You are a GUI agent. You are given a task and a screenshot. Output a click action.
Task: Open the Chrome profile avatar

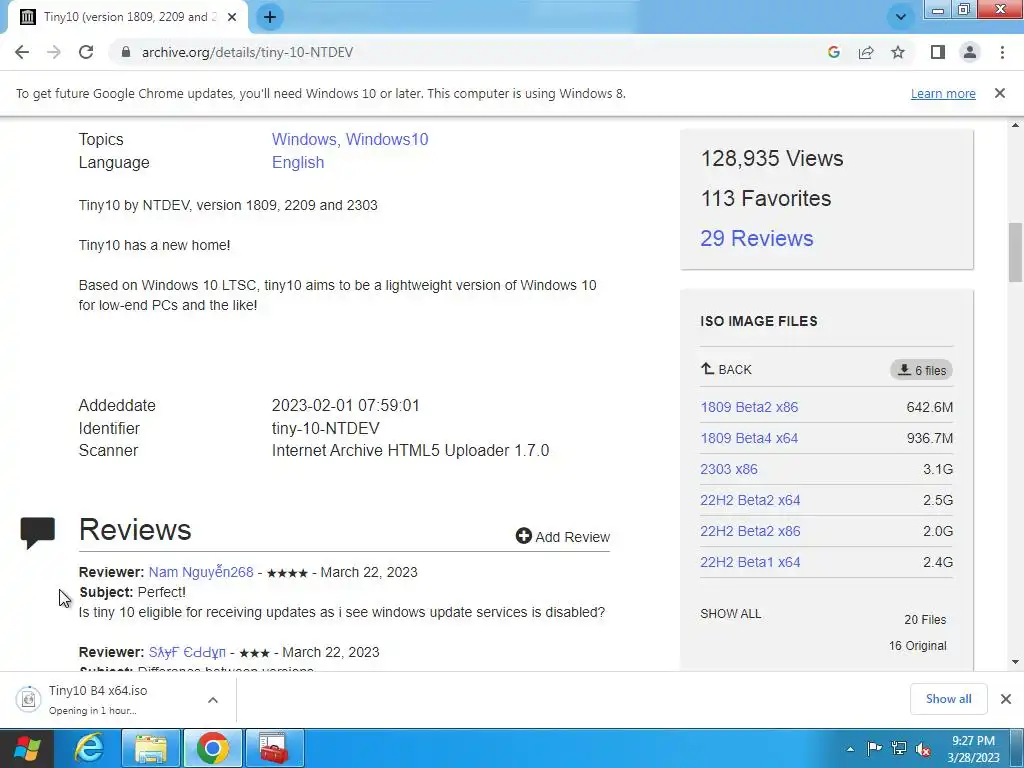(970, 52)
